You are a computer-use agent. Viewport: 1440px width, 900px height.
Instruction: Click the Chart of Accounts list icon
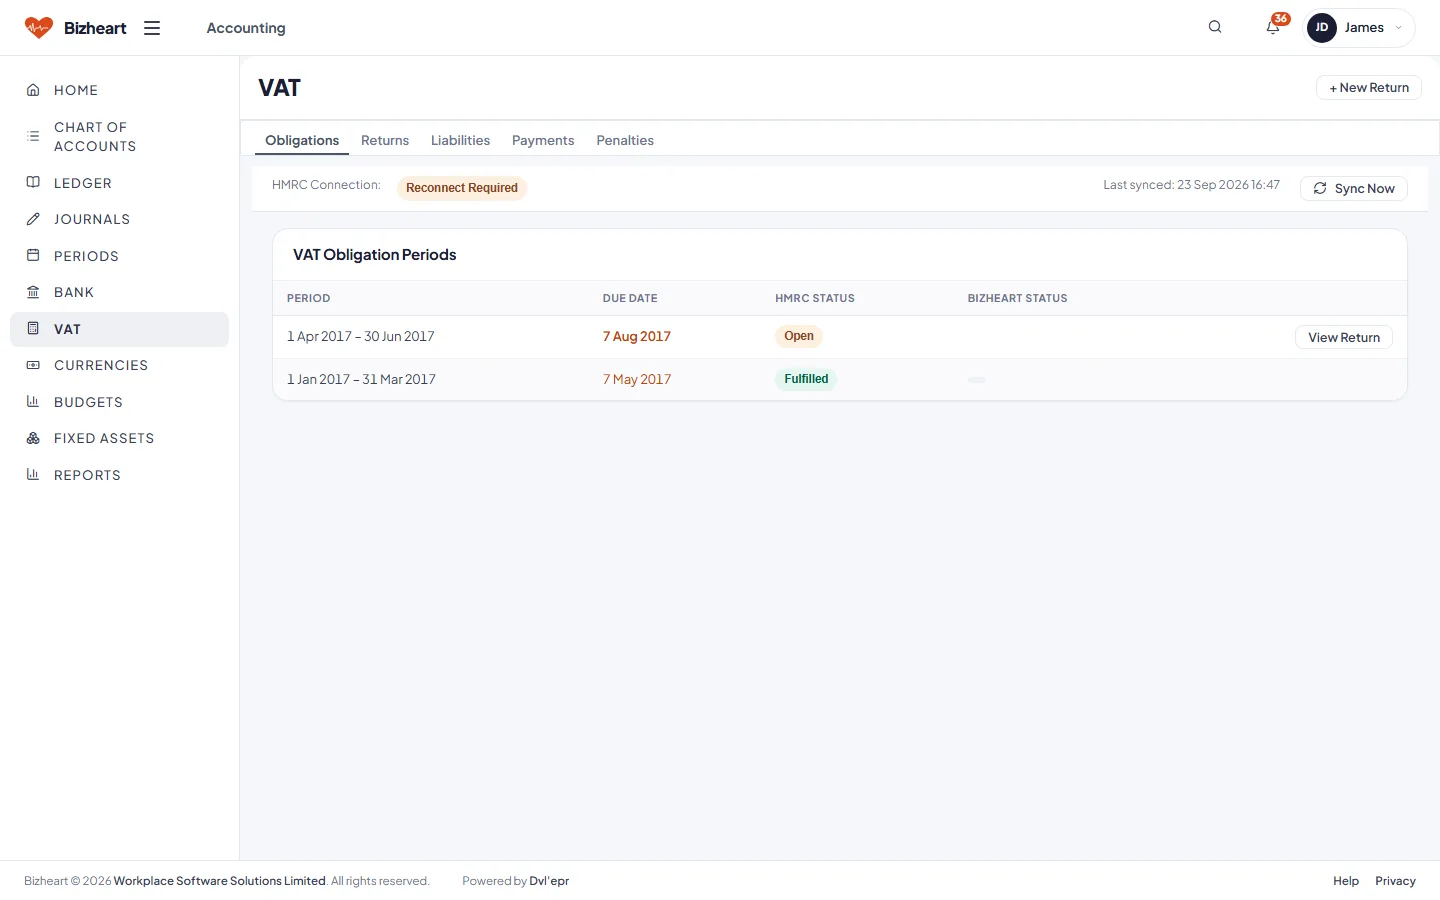click(x=33, y=136)
